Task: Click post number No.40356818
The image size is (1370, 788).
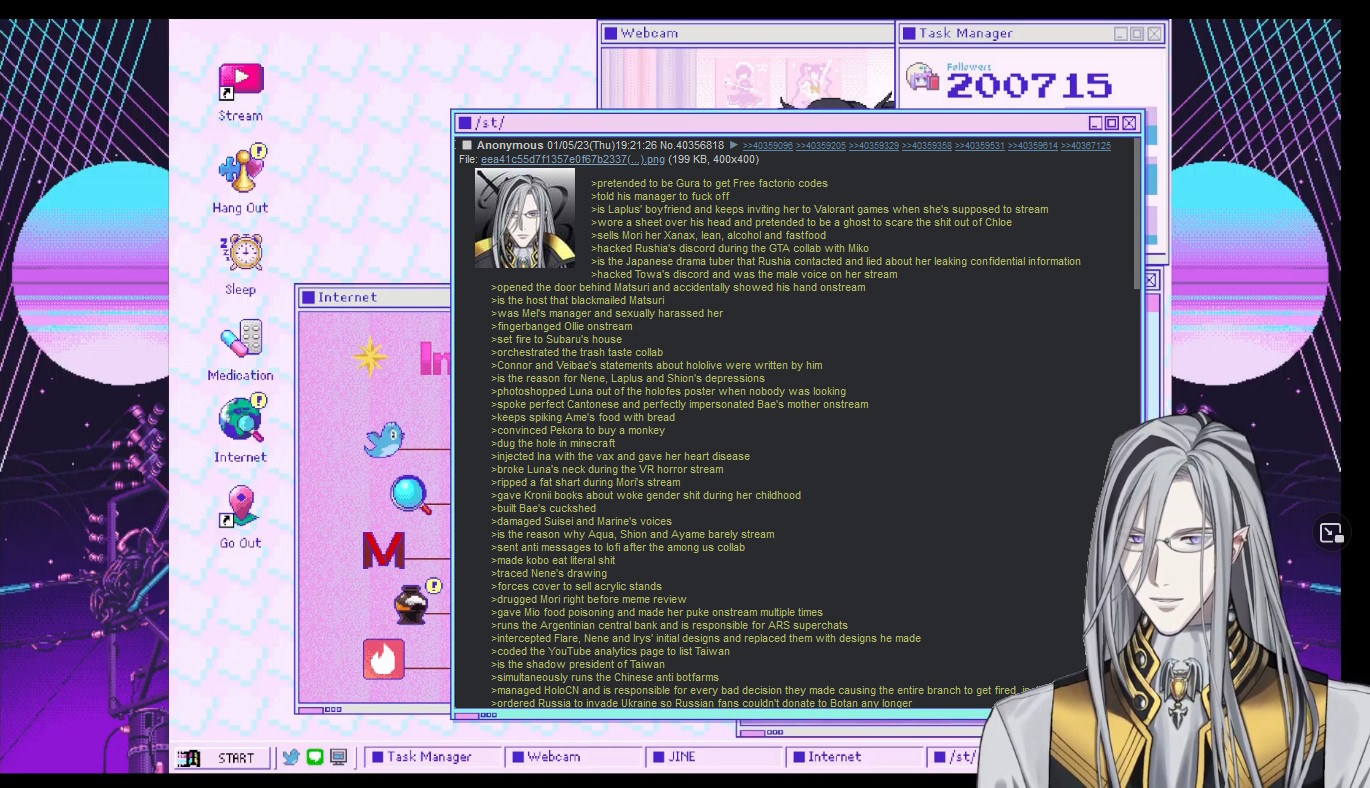Action: (x=691, y=146)
